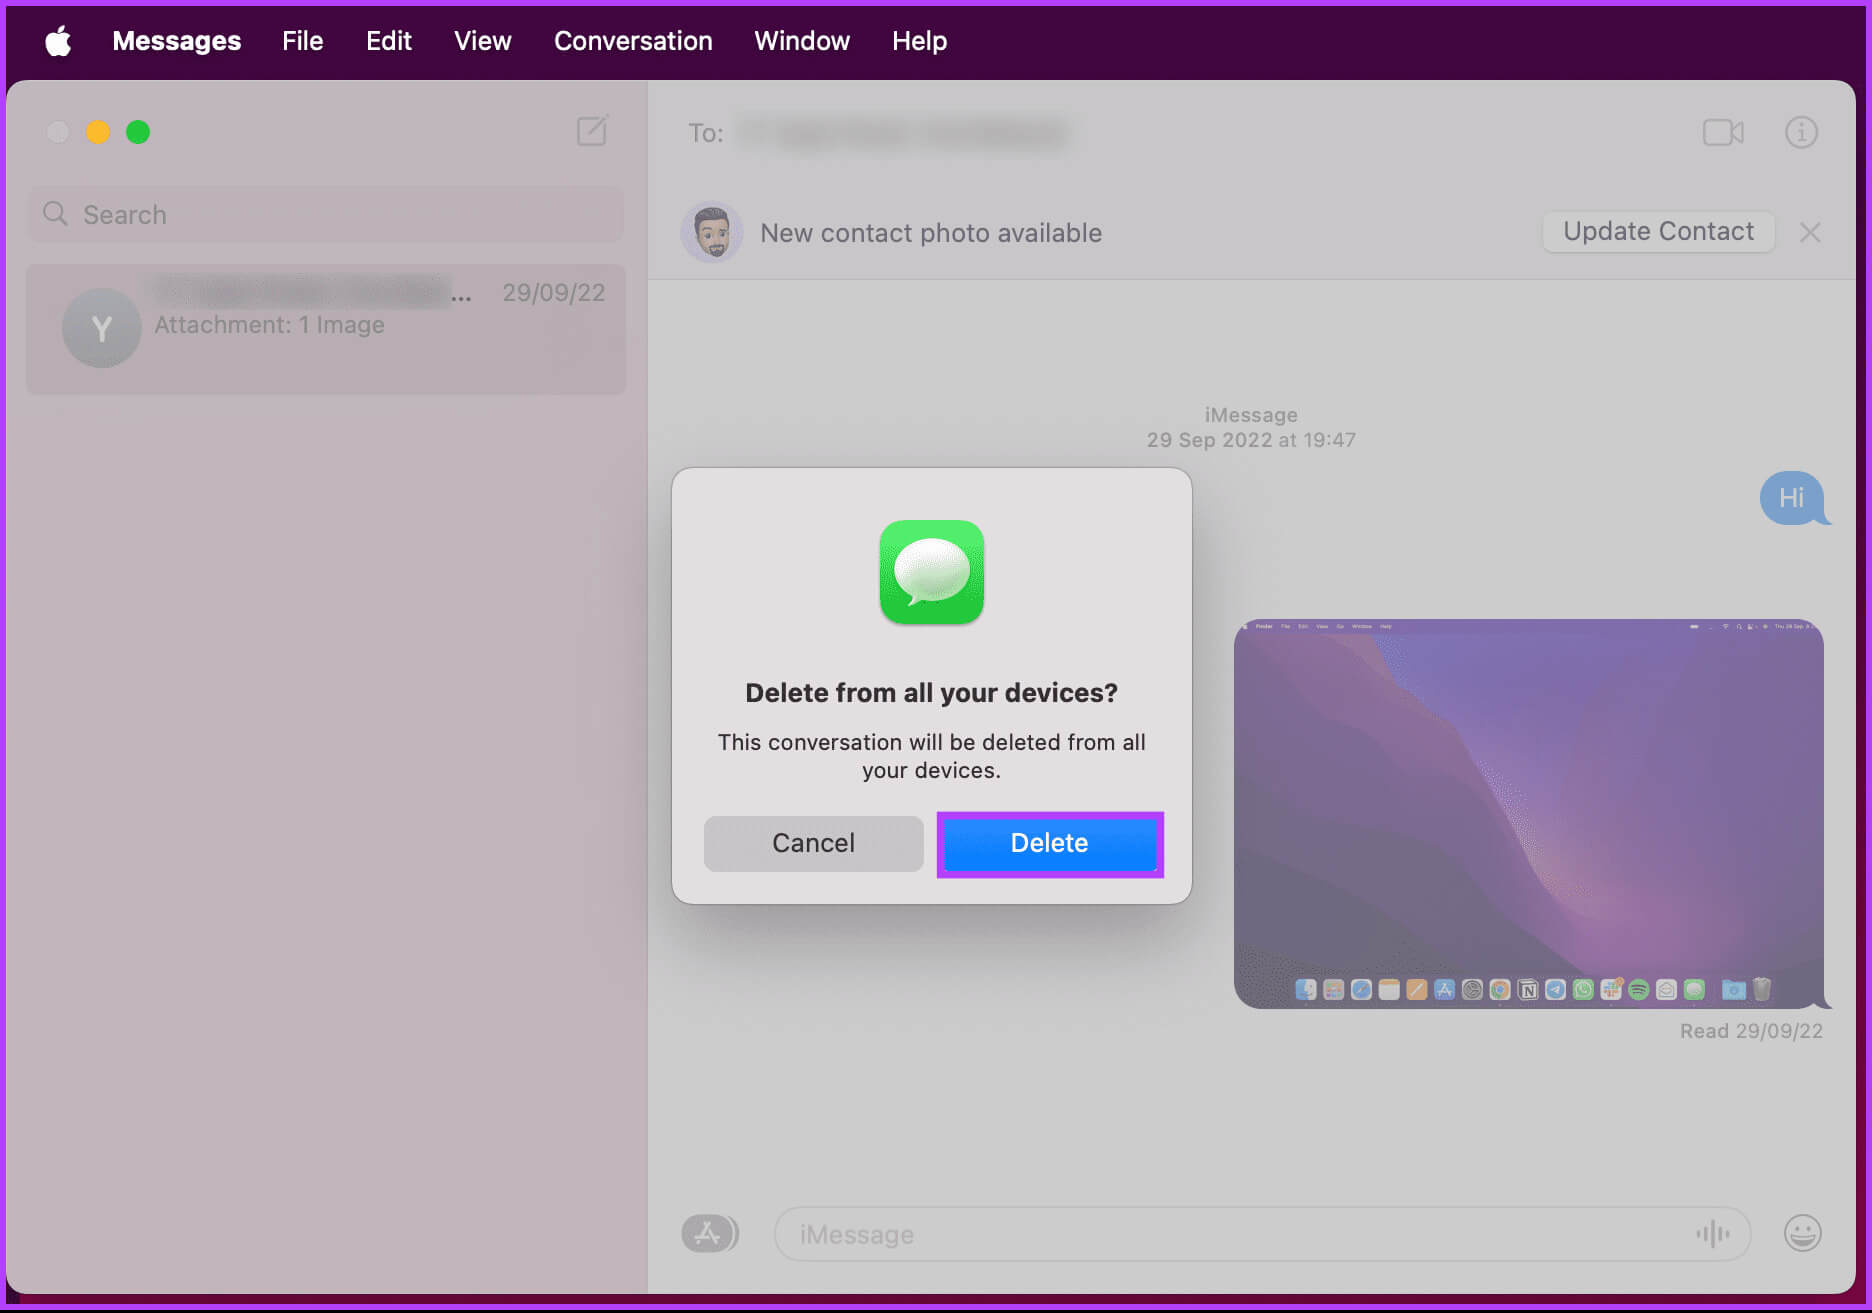Click the 'Read 29/09/22' receipt text

coord(1751,1031)
